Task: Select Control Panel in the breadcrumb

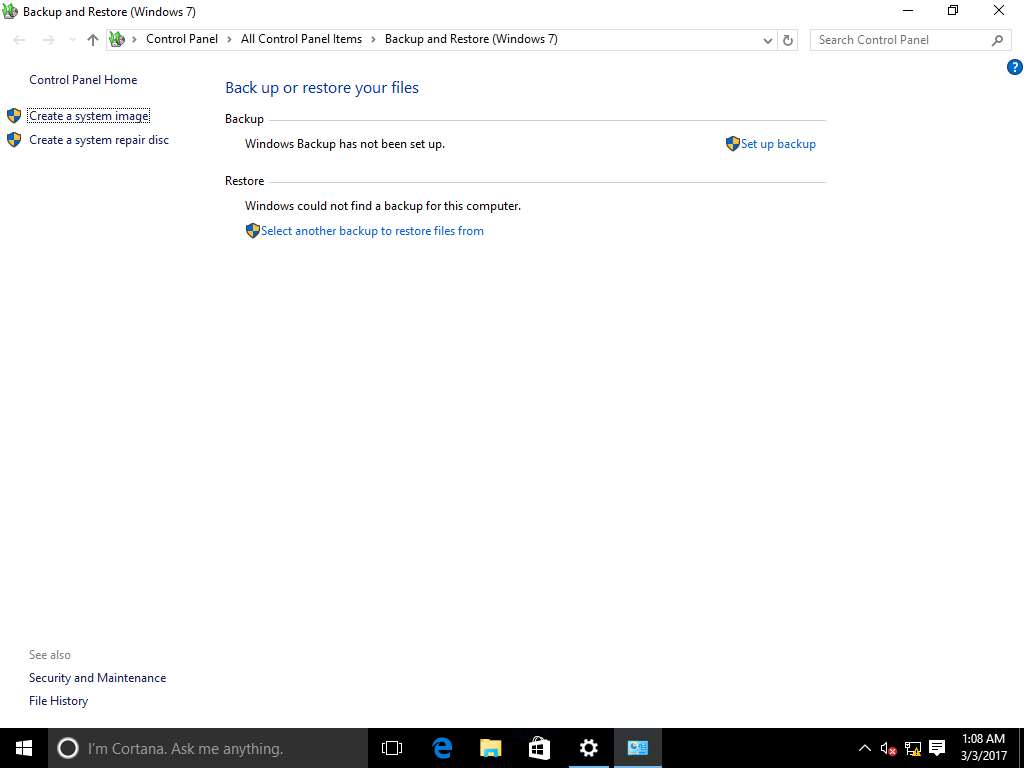Action: pos(182,39)
